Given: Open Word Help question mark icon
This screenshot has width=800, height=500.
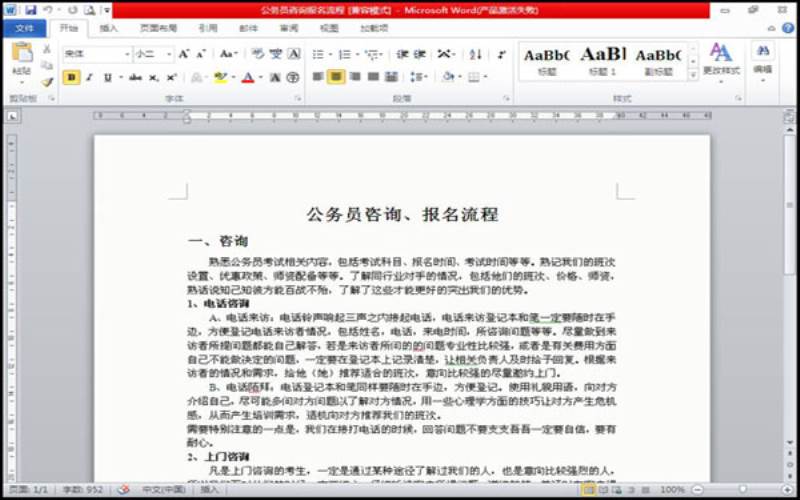Looking at the screenshot, I should coord(790,29).
